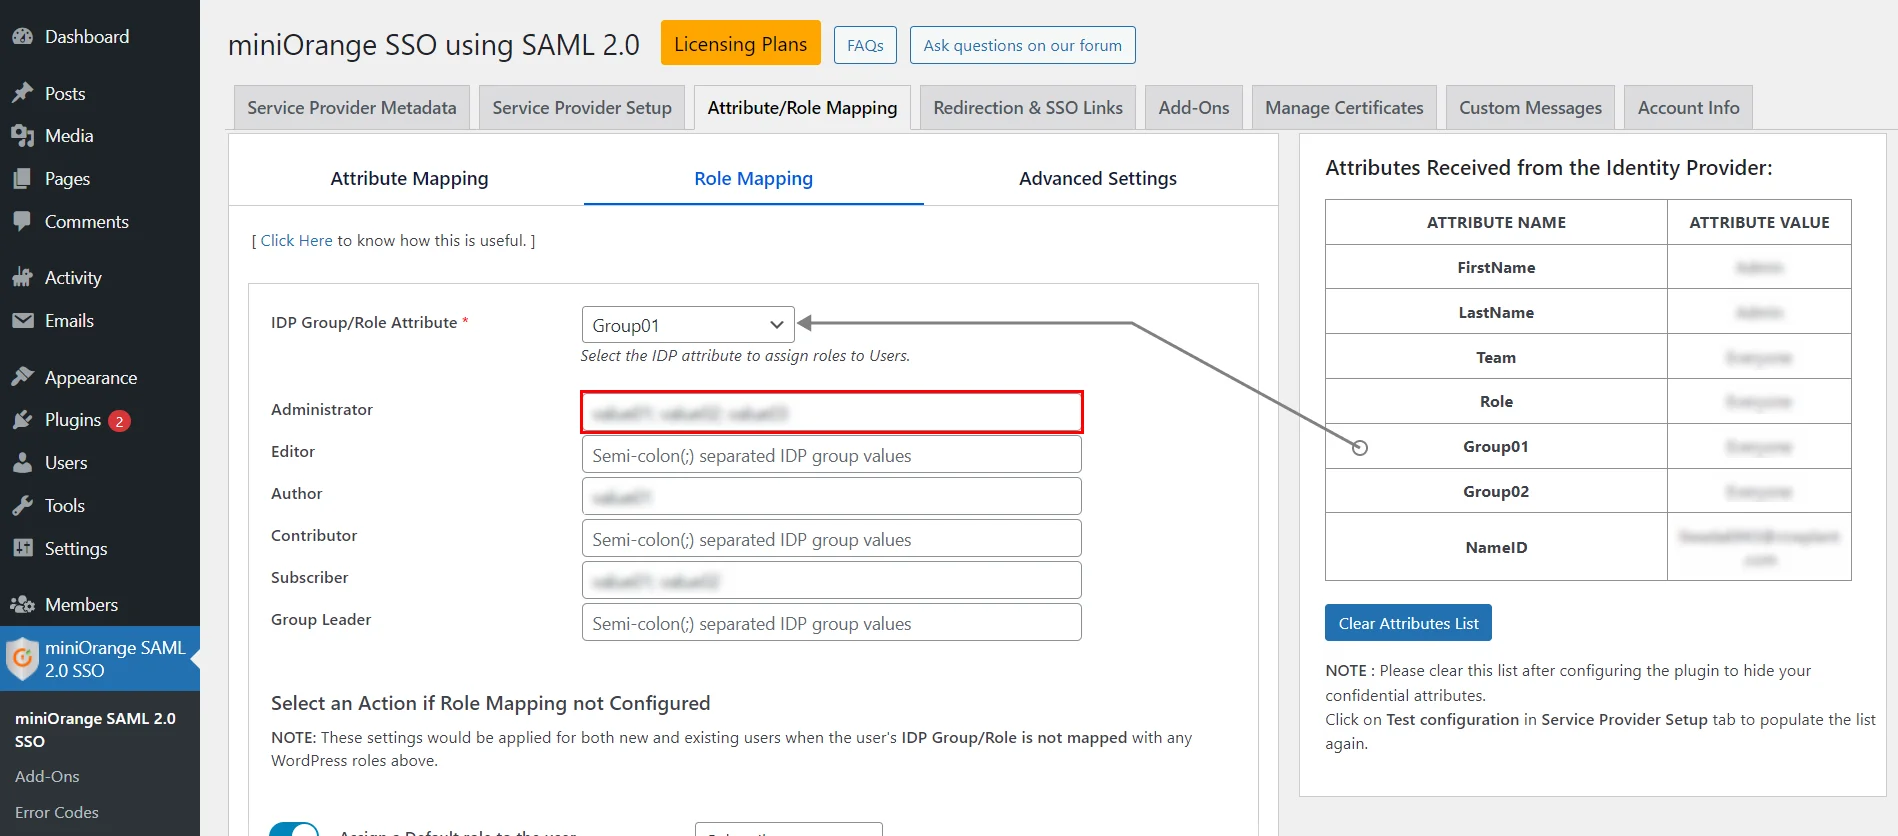Screen dimensions: 1898x836
Task: Click the Plugins update count badge
Action: (x=119, y=421)
